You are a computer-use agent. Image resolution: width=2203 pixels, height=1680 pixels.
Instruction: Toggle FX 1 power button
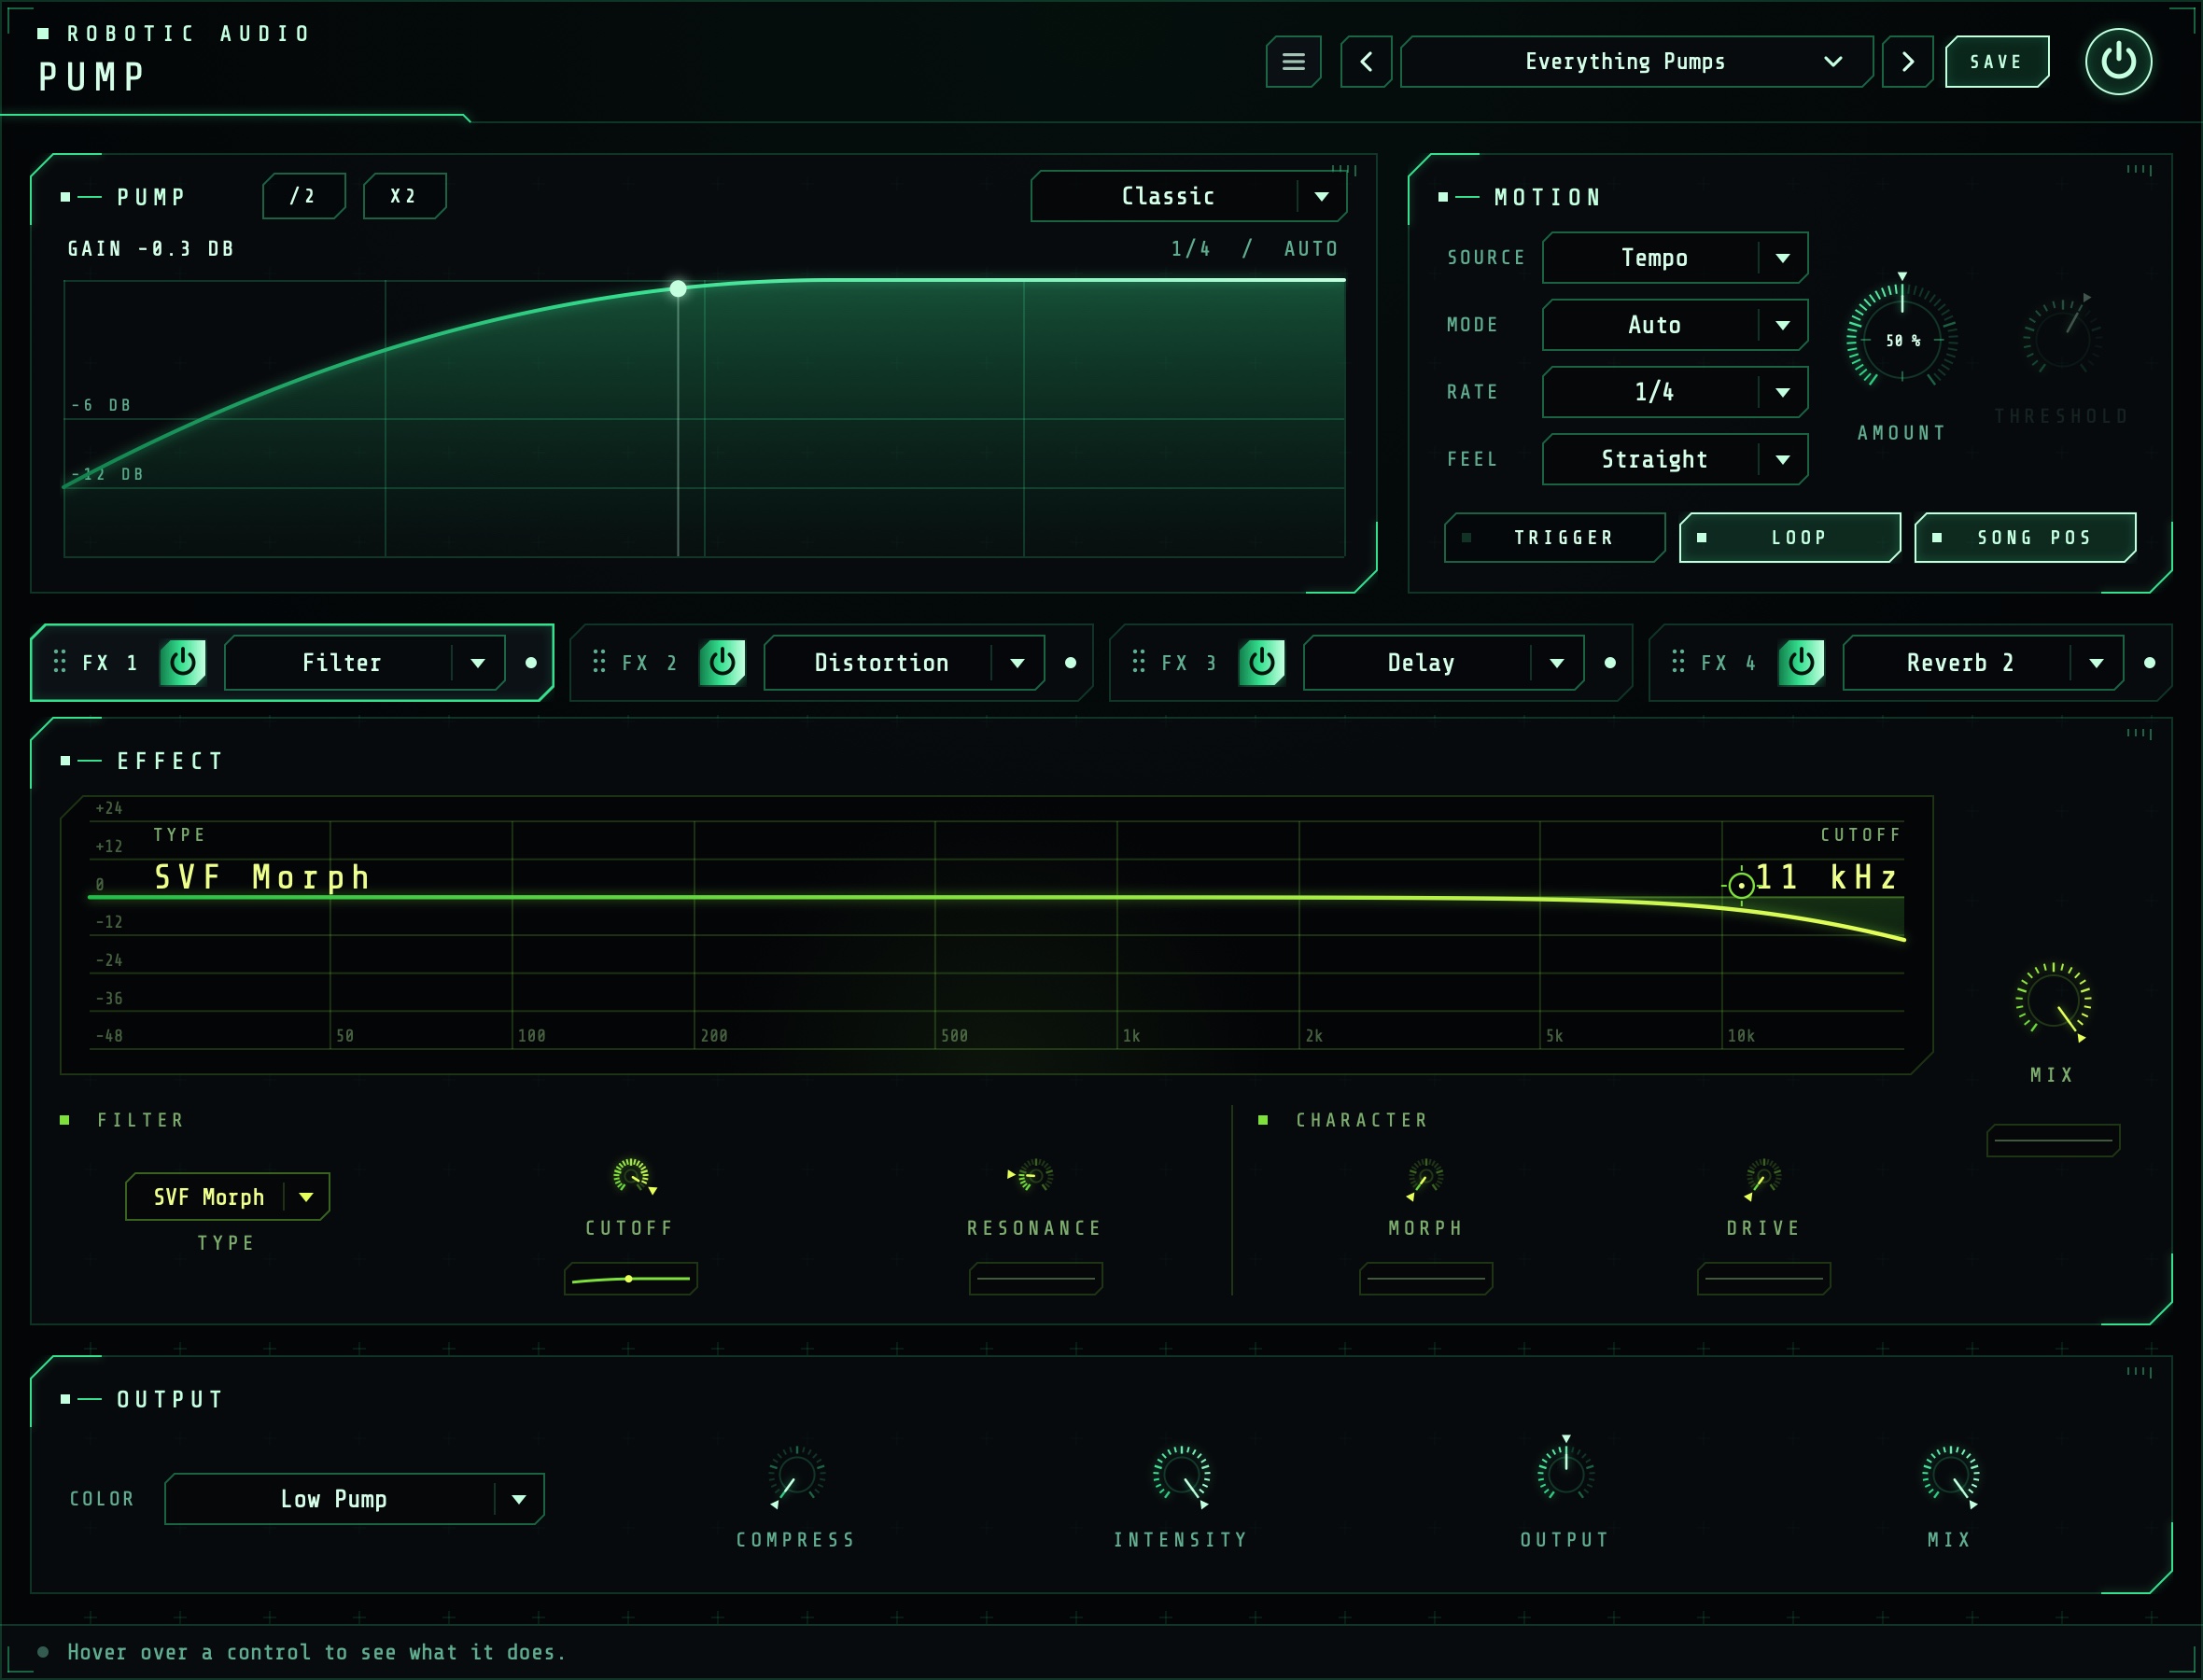(x=183, y=662)
